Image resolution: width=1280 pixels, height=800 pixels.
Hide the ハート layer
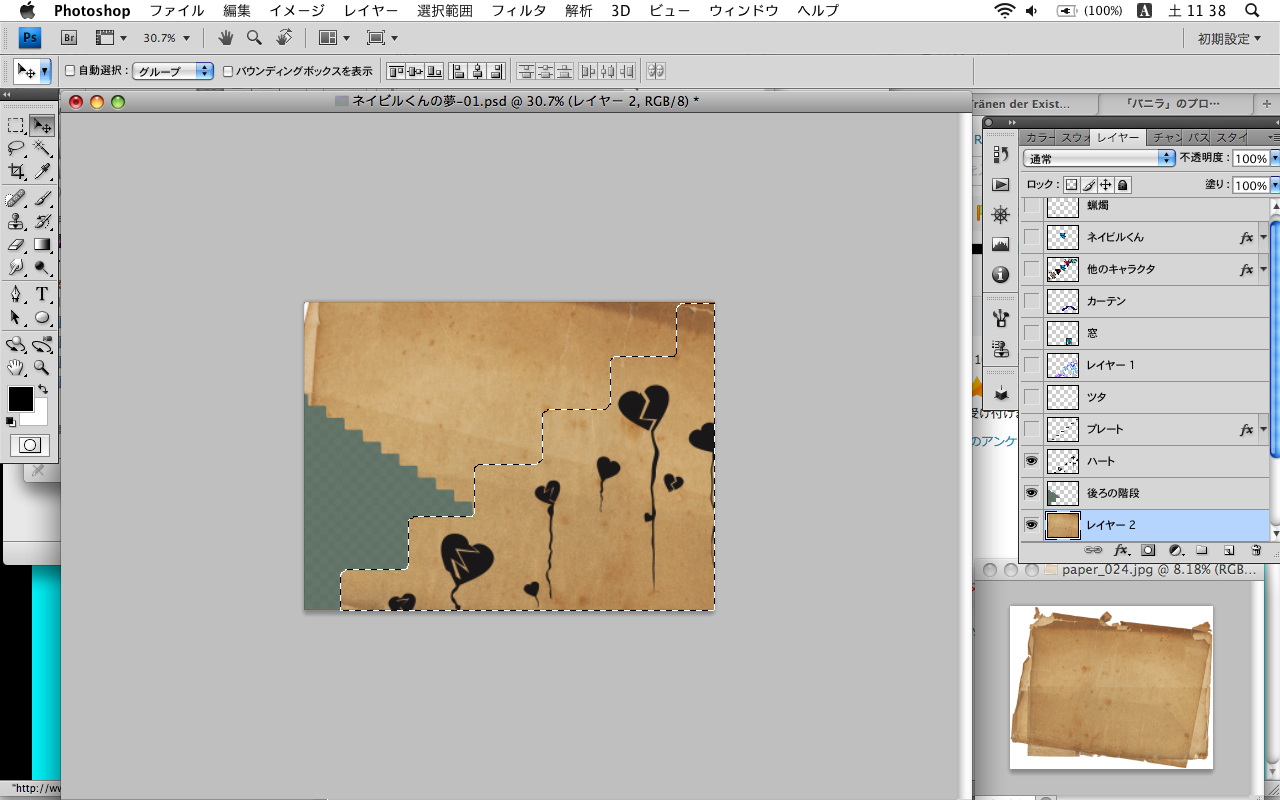click(1031, 461)
